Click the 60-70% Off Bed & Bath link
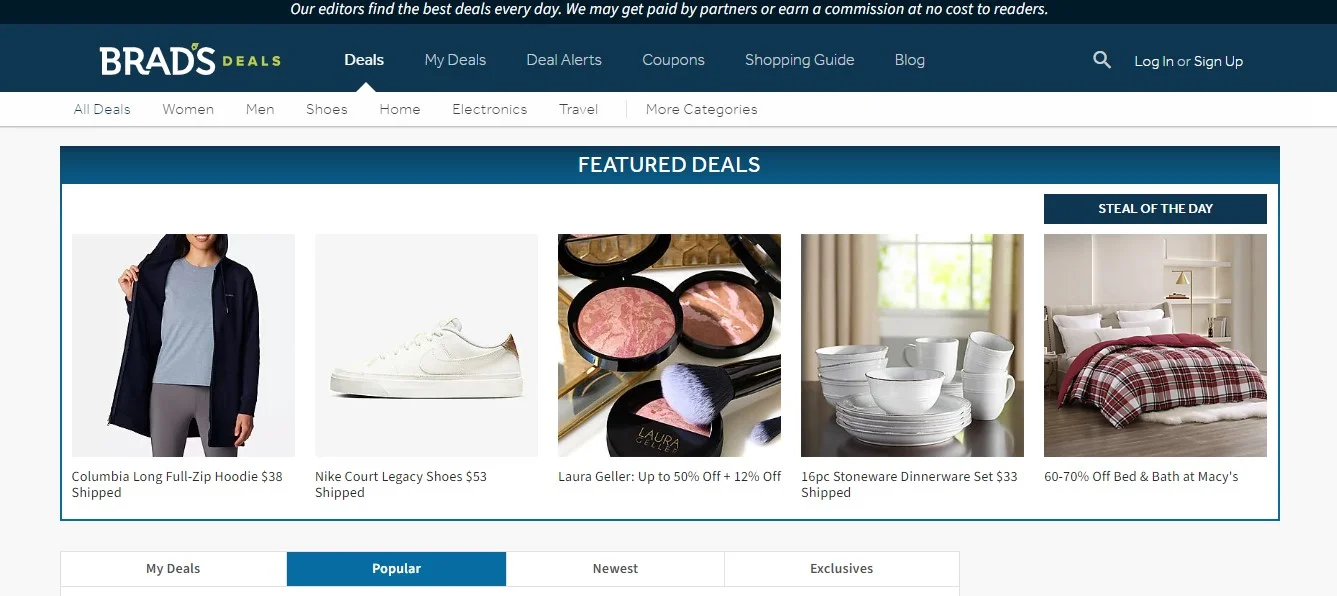This screenshot has height=596, width=1337. (1141, 477)
